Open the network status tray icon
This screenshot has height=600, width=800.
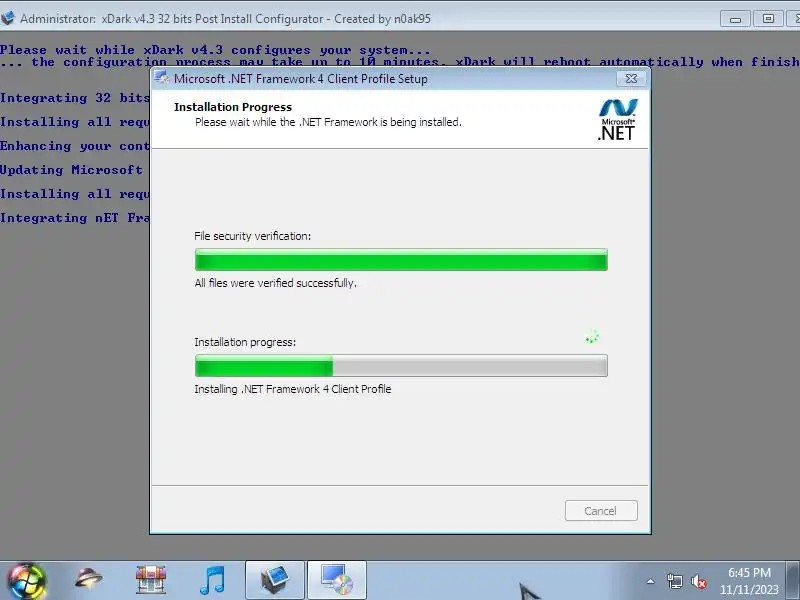coord(674,581)
